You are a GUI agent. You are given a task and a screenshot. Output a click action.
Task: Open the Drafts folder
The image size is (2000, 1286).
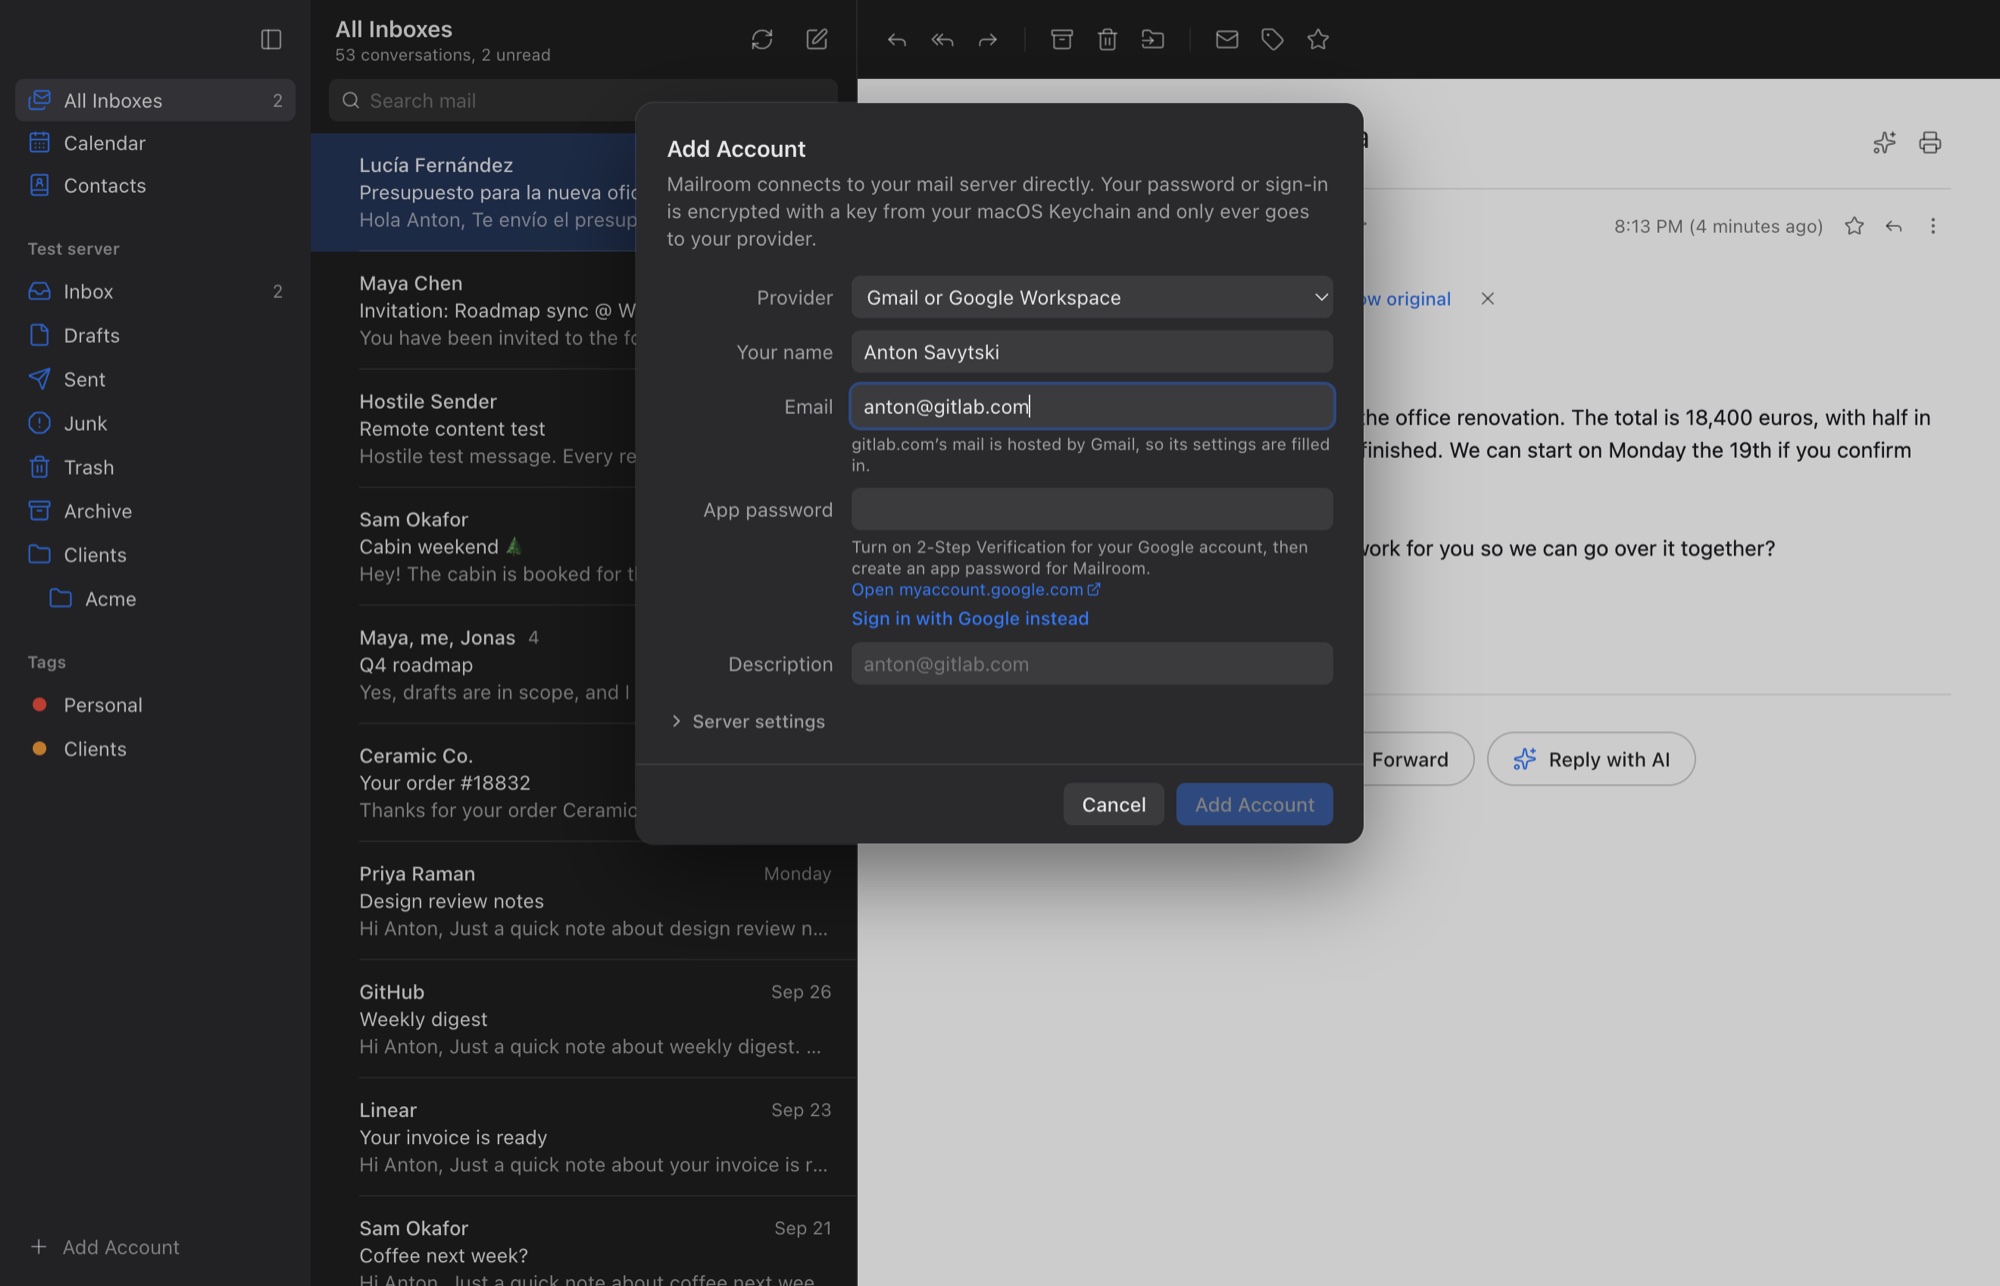[155, 335]
